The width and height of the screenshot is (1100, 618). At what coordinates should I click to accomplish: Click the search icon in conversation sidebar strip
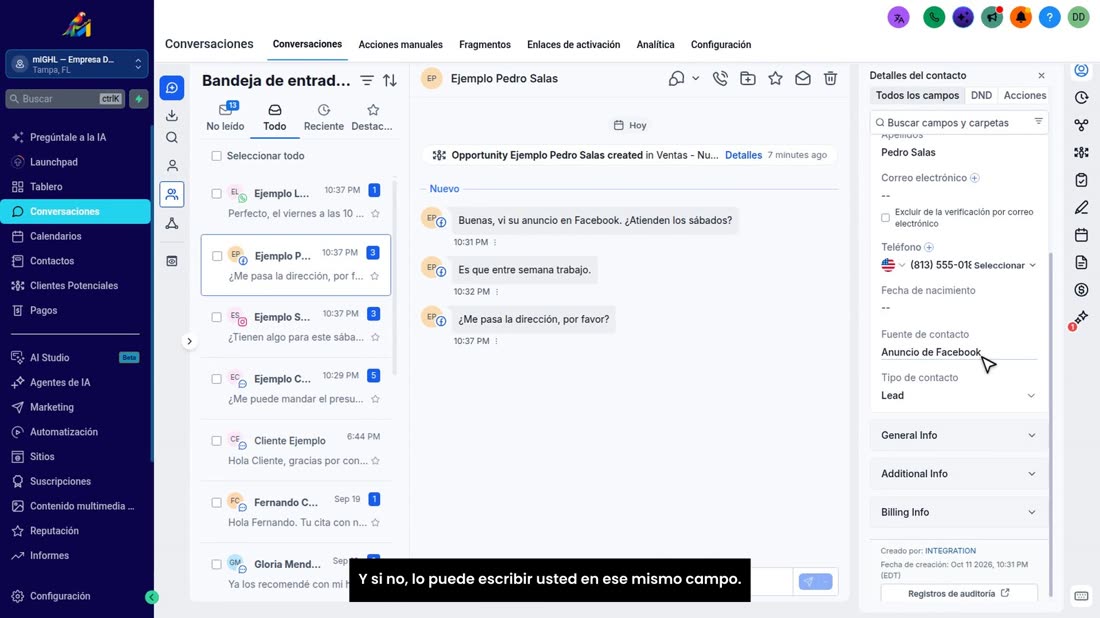172,138
